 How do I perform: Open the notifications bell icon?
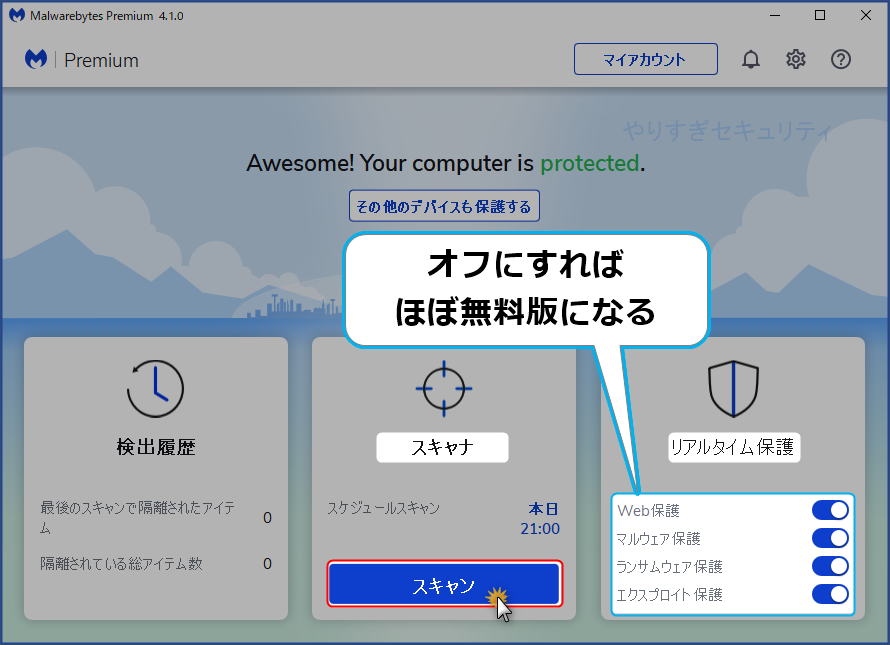[x=750, y=59]
